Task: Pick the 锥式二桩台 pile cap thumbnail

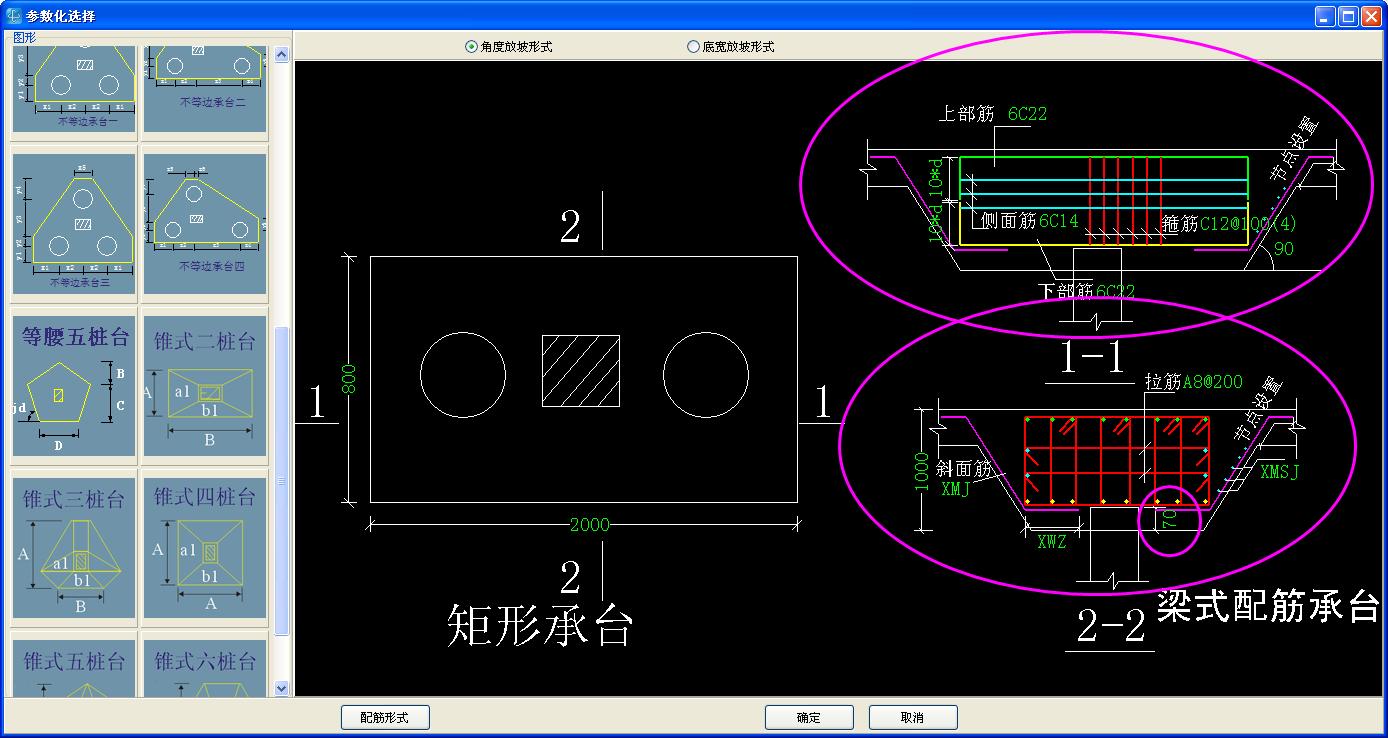Action: pyautogui.click(x=205, y=384)
